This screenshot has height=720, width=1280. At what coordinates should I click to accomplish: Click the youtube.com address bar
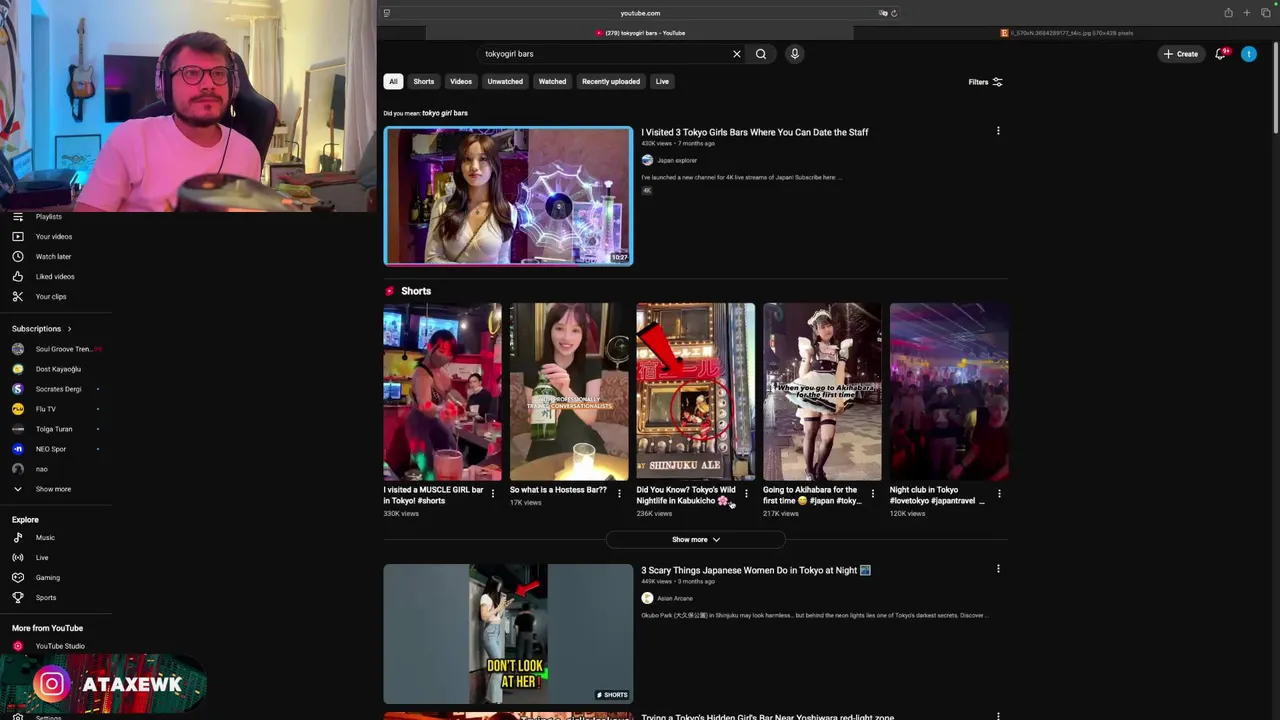click(x=640, y=13)
